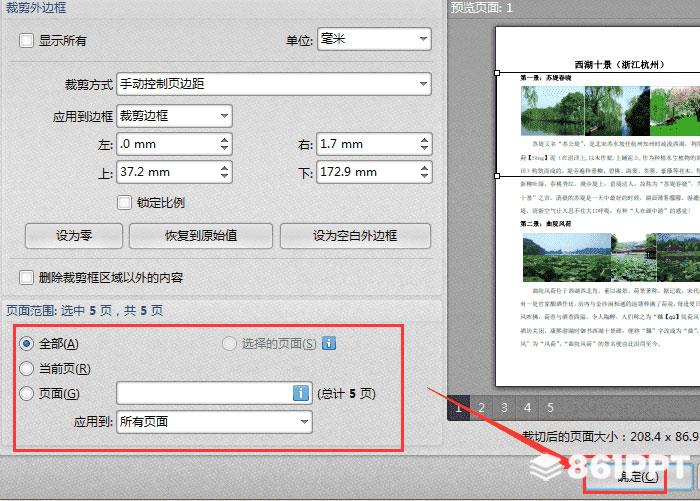Select the 页面(G) radio button
Screen dimensions: 700x501
[x=27, y=393]
